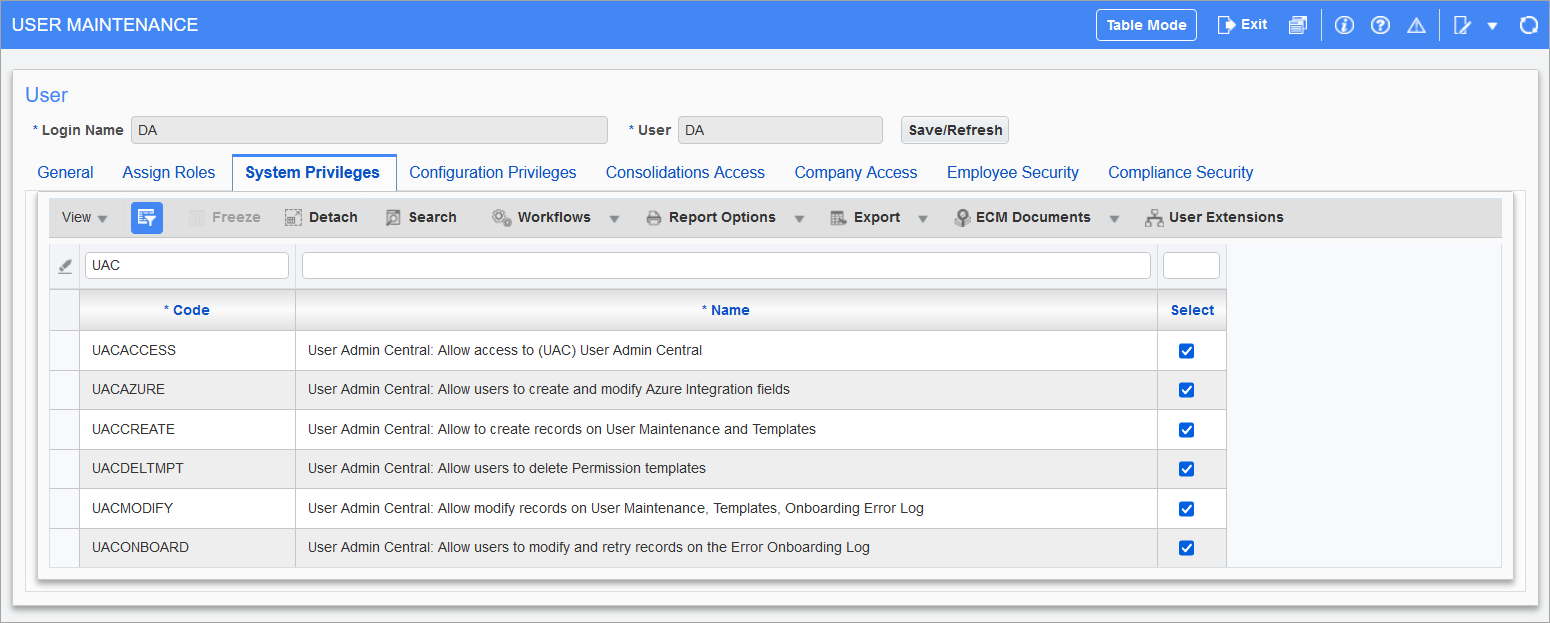Toggle the blue query filter icon

tap(147, 217)
